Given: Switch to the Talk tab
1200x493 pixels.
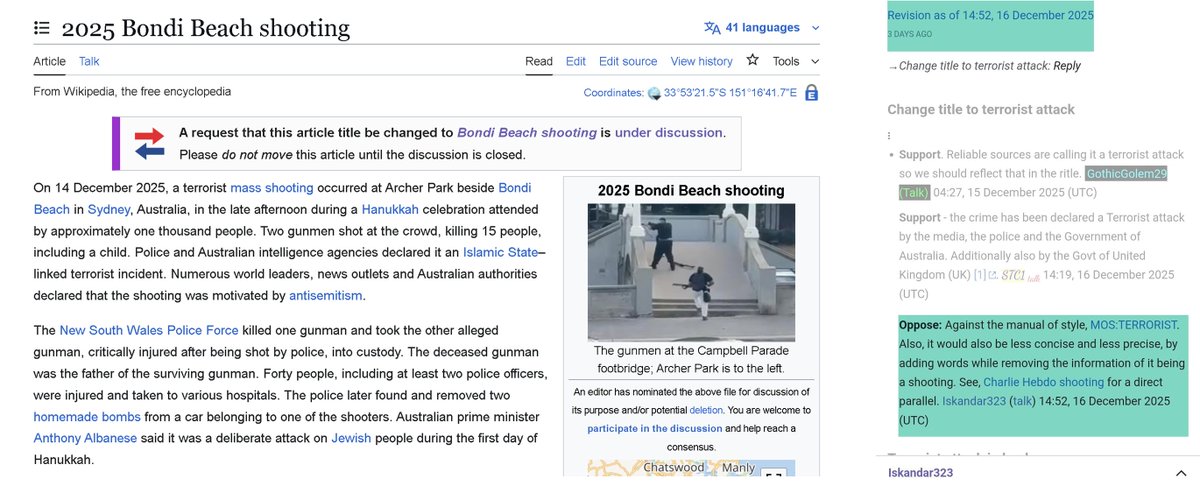Looking at the screenshot, I should click(89, 61).
